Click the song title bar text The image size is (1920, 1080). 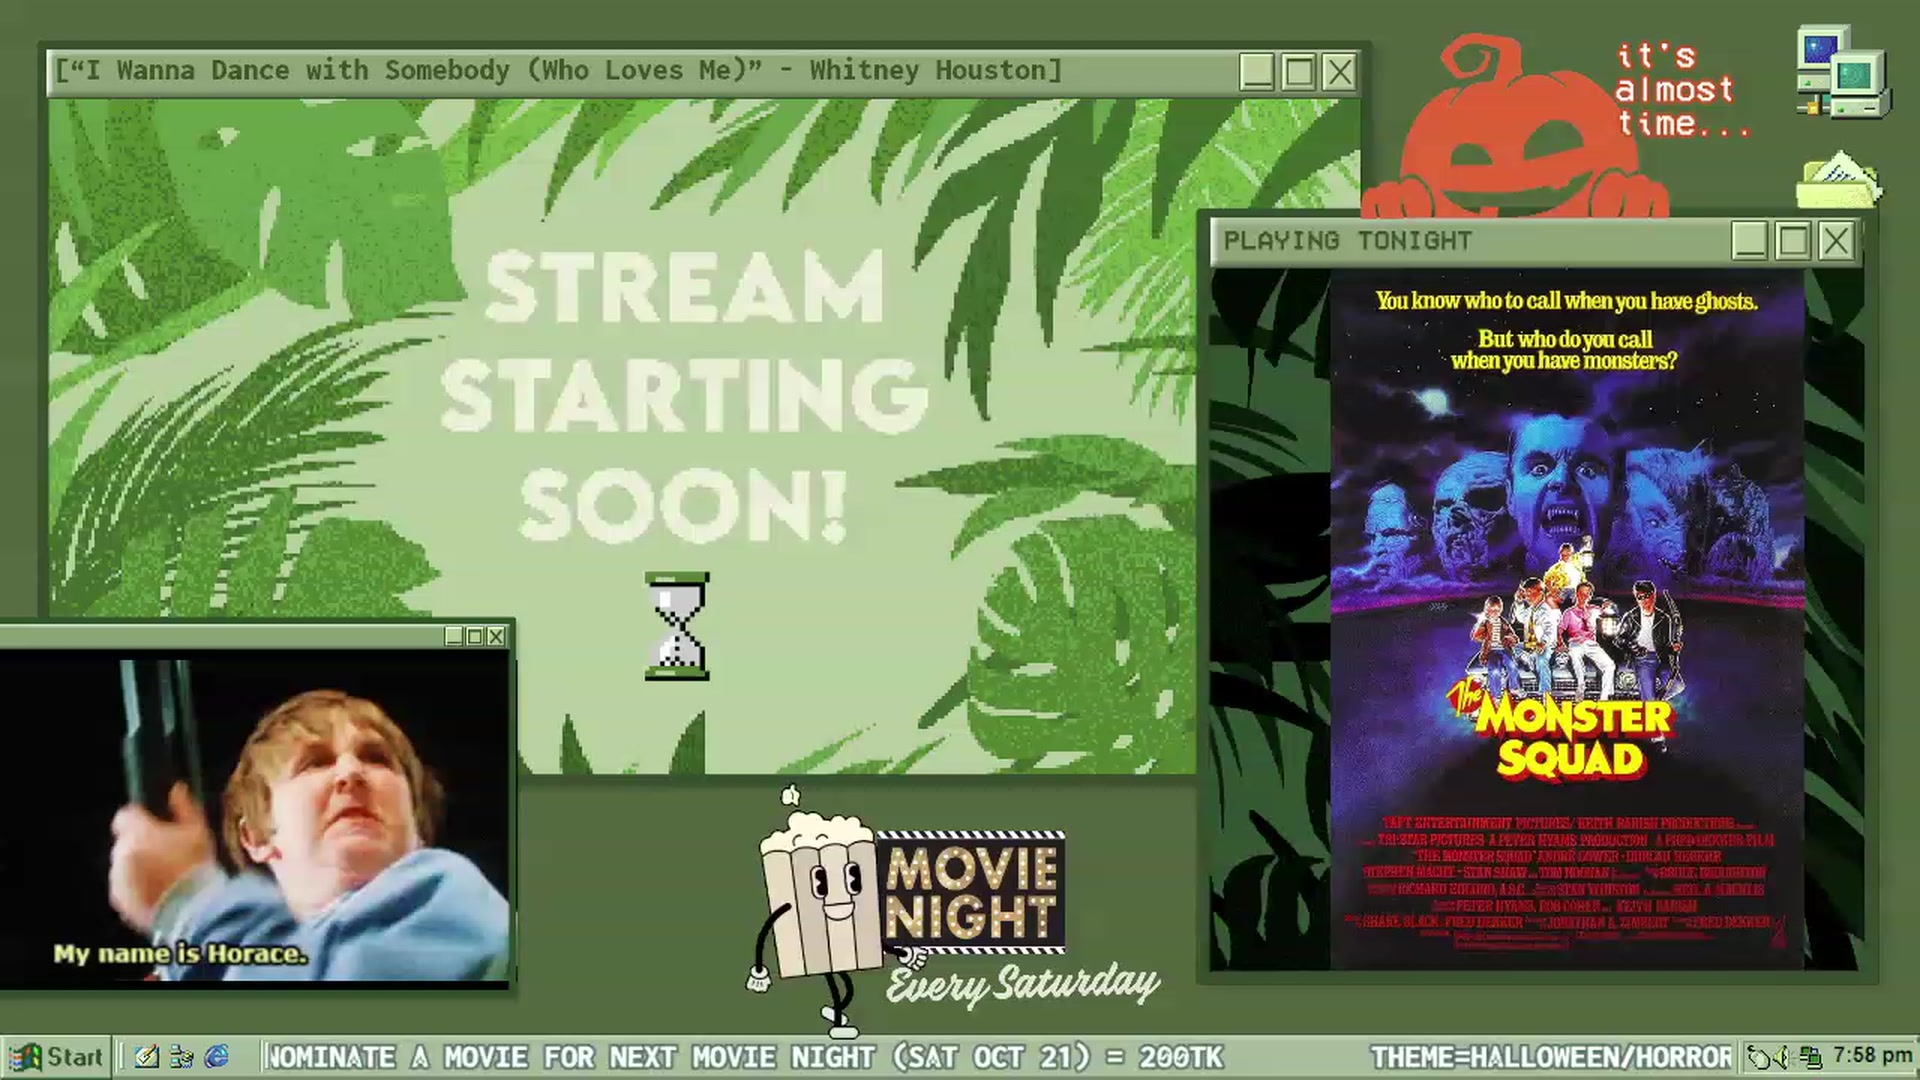click(x=558, y=71)
